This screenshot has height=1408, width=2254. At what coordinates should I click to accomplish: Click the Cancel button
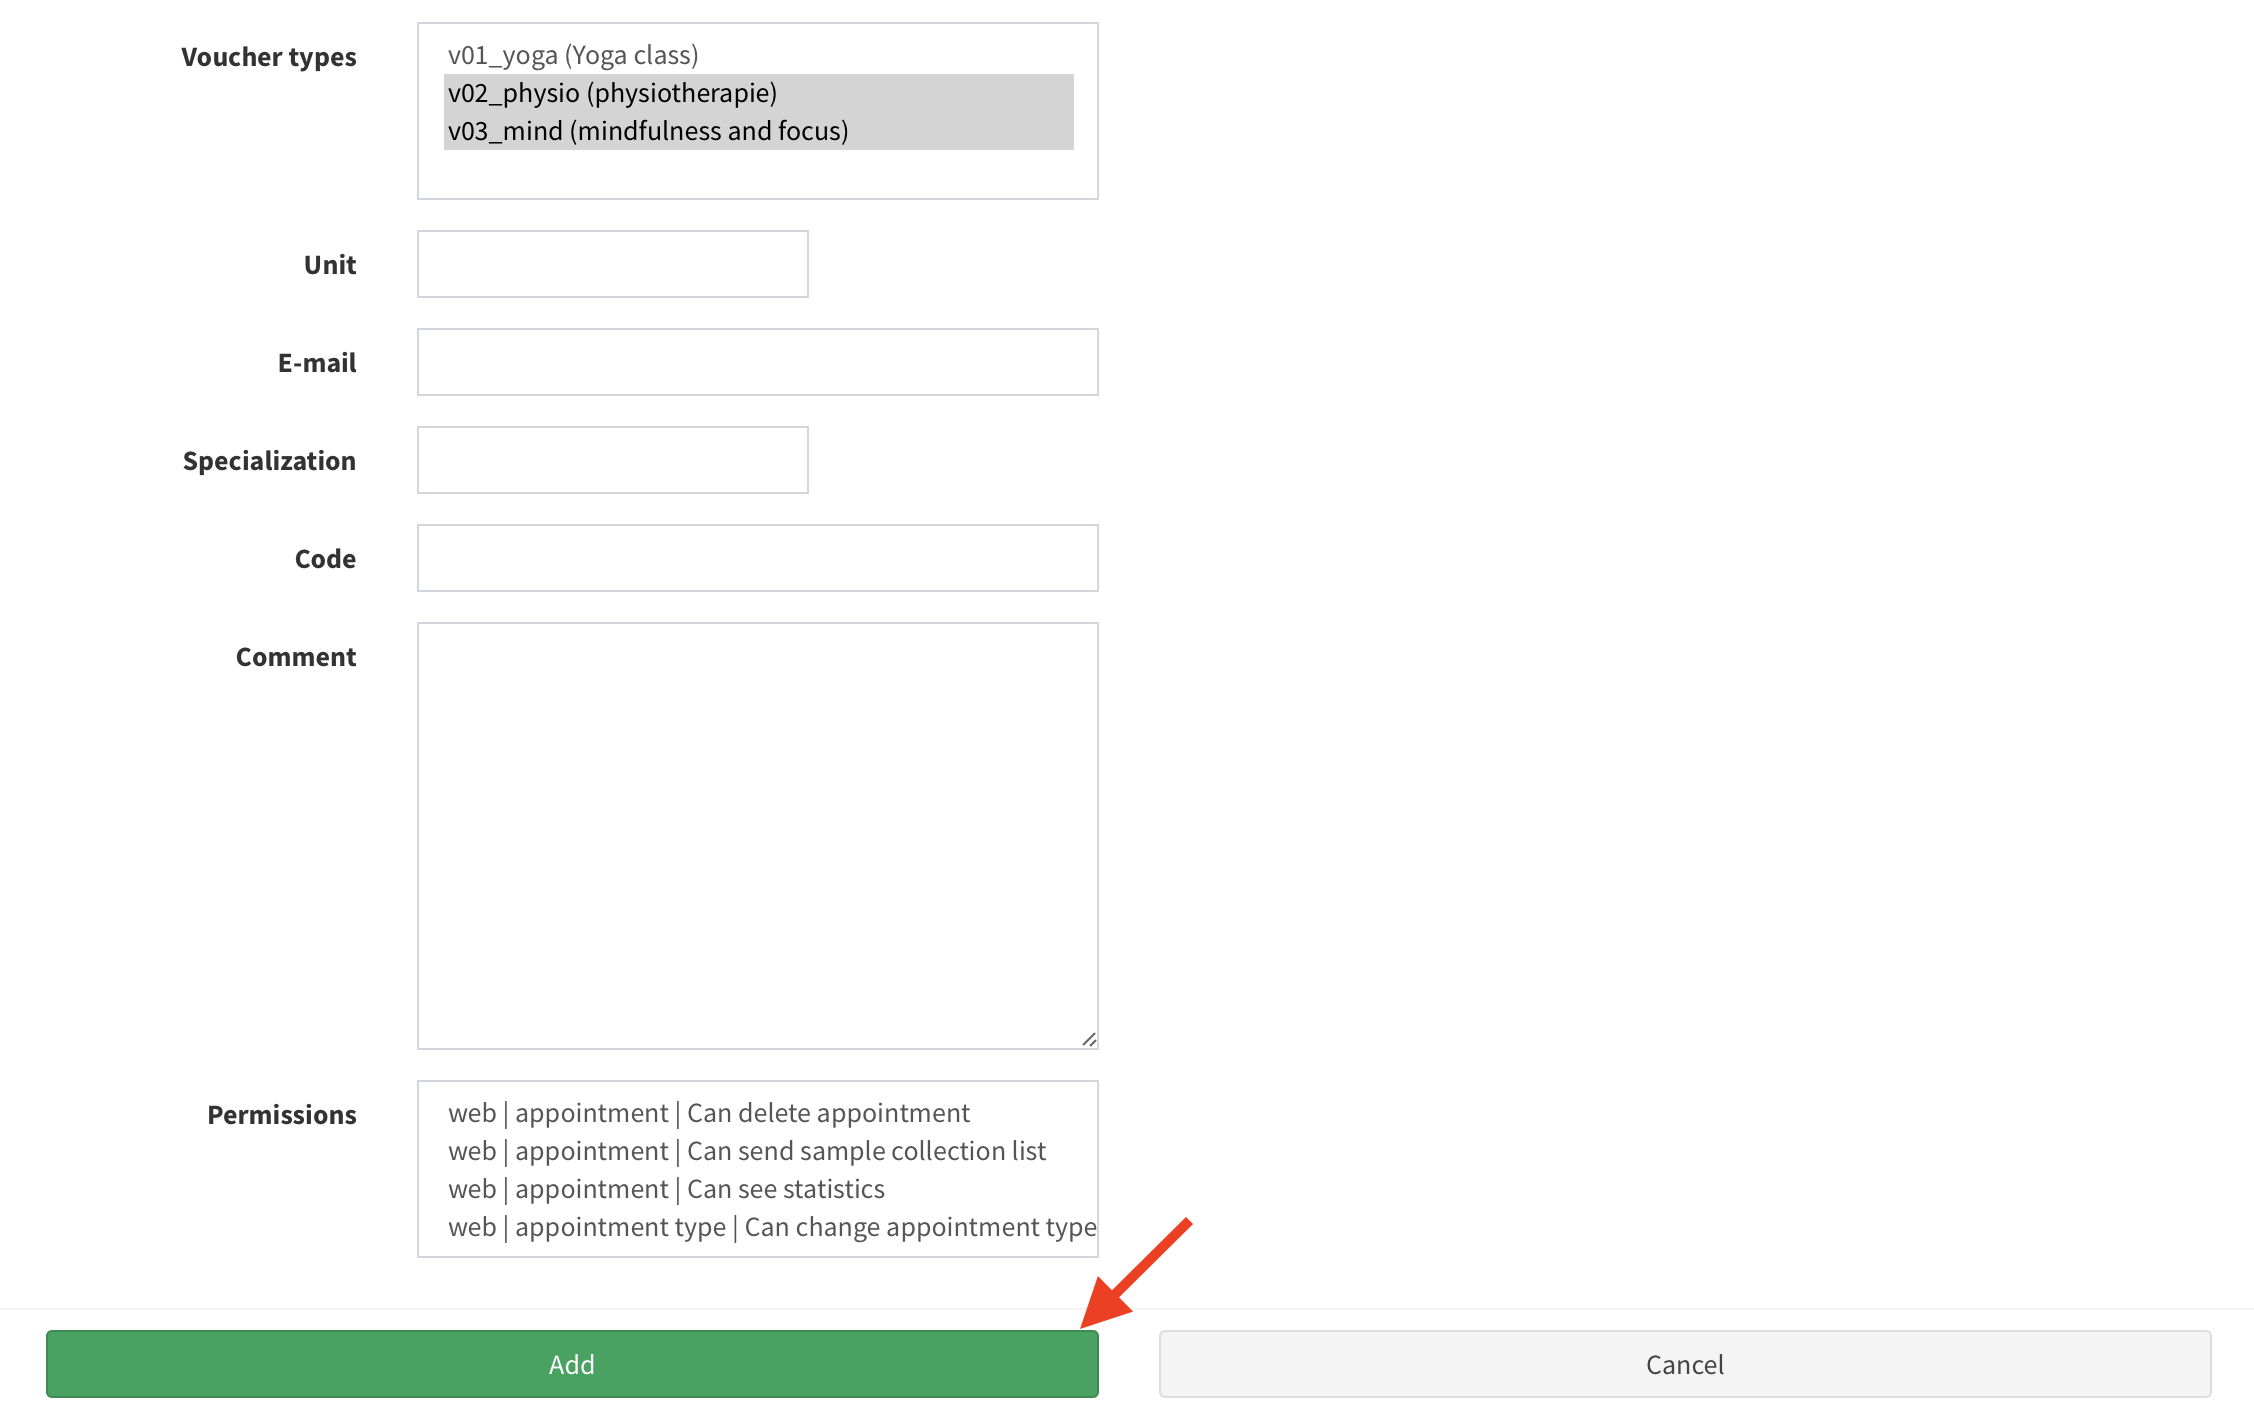pos(1684,1363)
